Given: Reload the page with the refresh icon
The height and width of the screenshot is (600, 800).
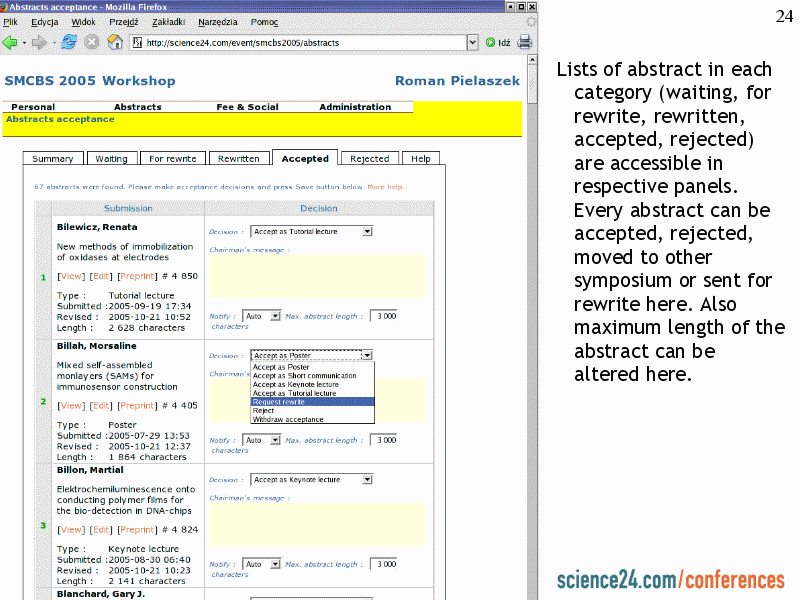Looking at the screenshot, I should pos(69,42).
